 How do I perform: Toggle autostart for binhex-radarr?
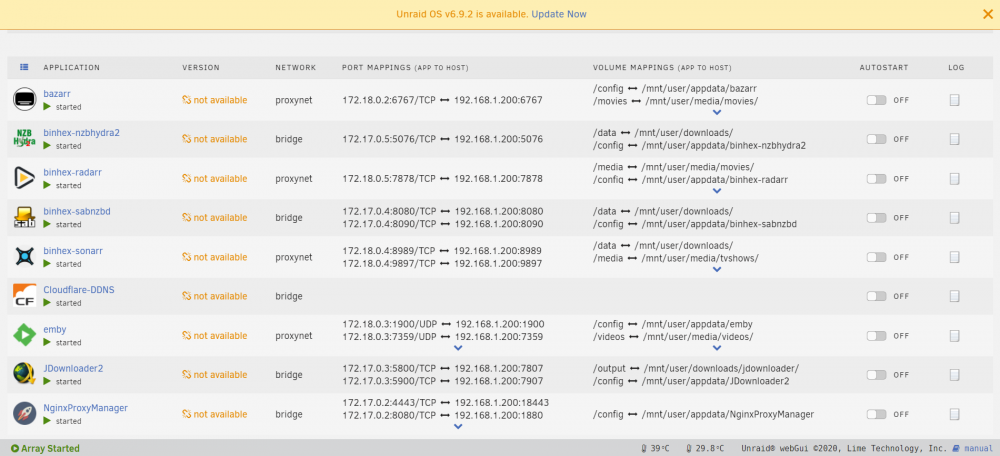point(876,179)
